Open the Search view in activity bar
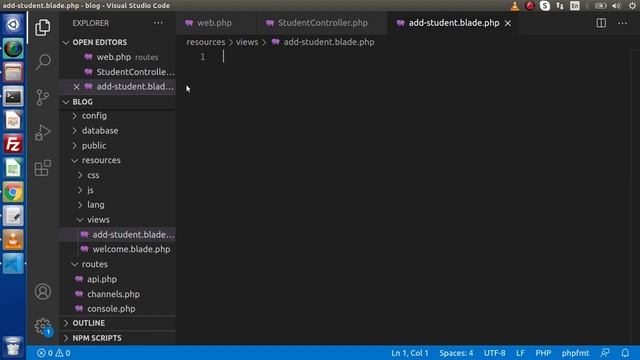The image size is (640, 360). (42, 62)
